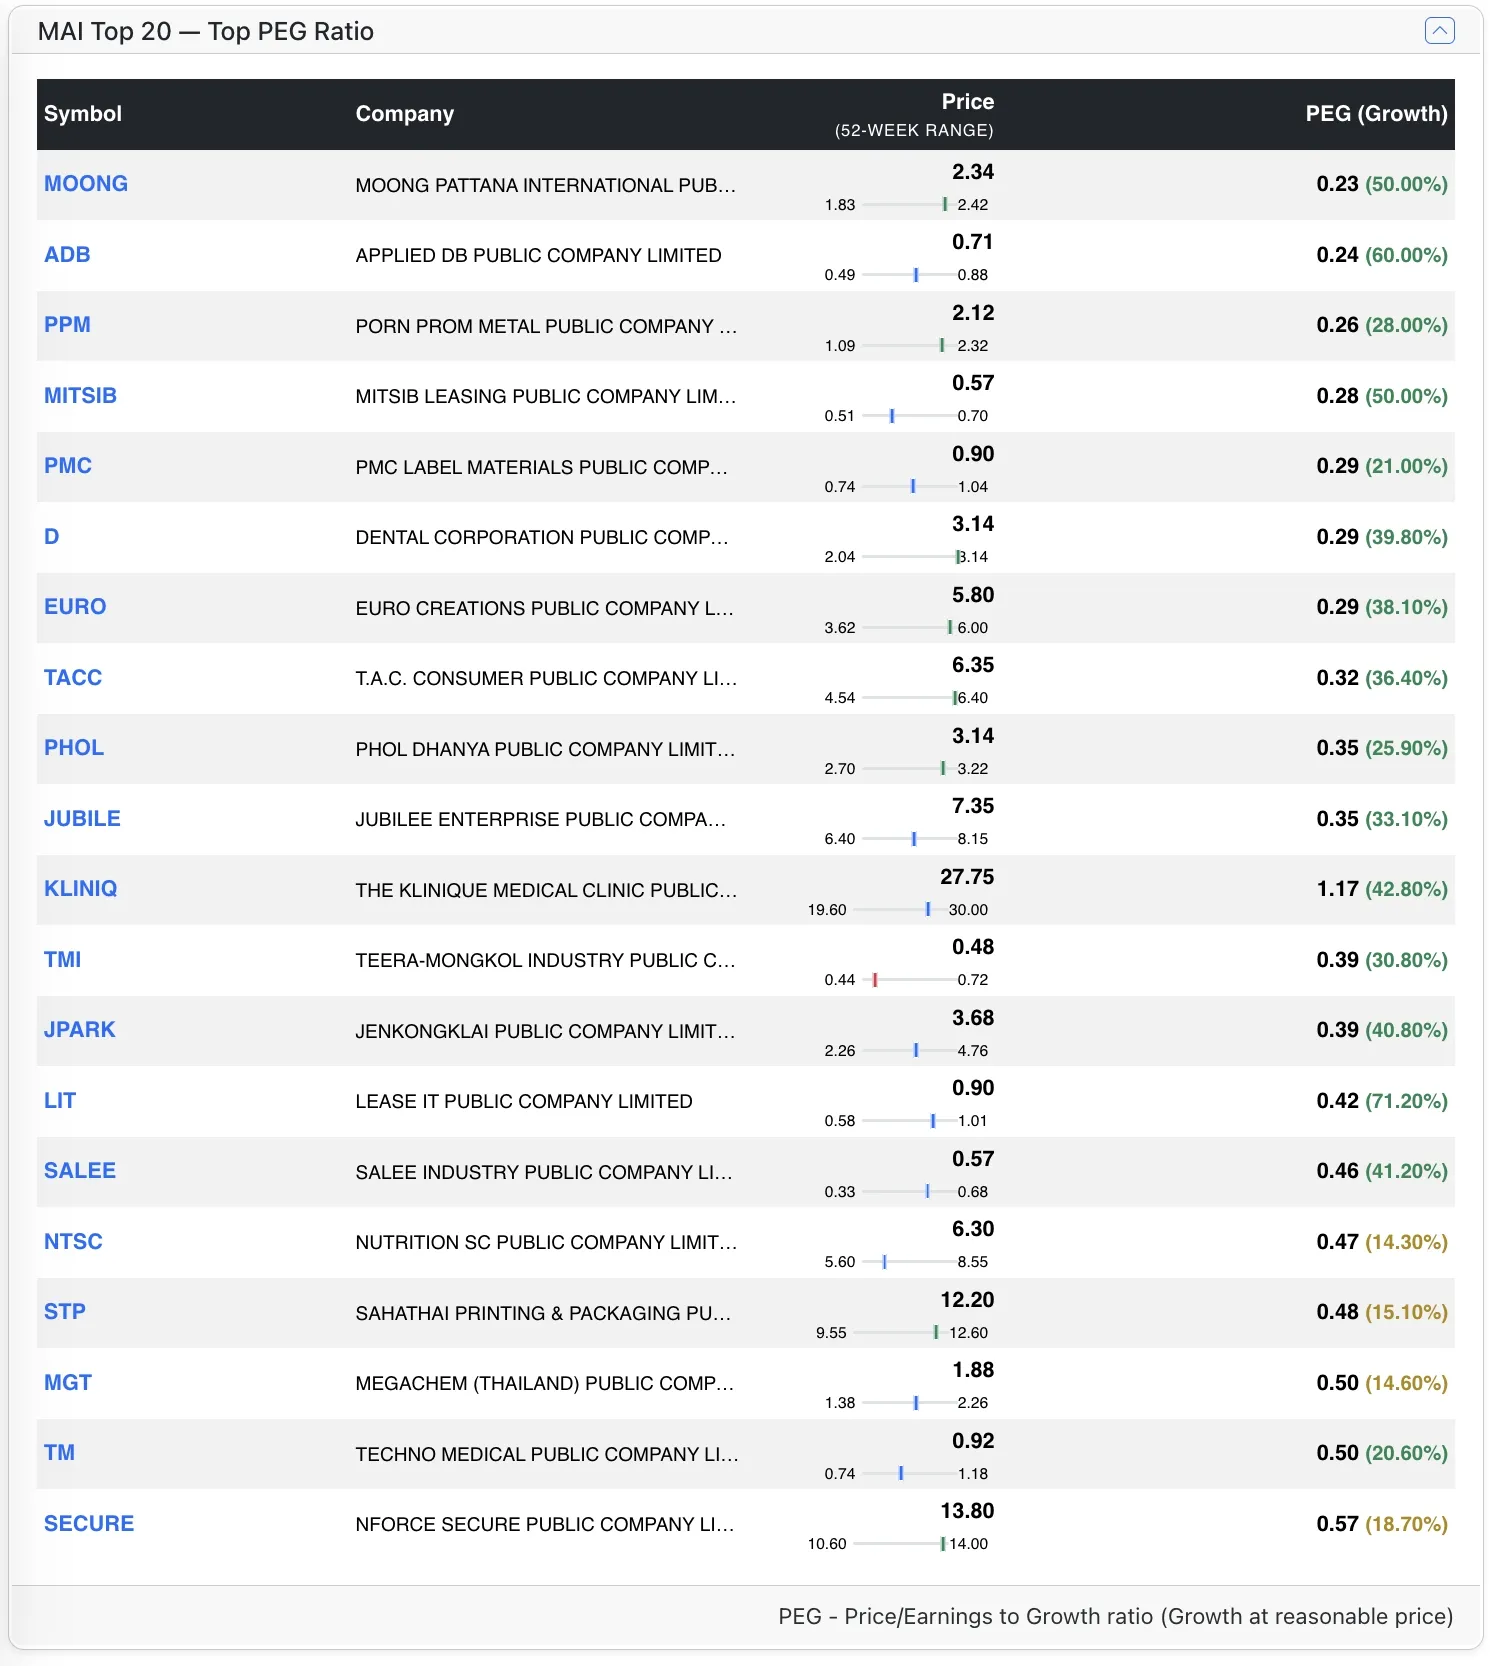Click the PEG (Growth) column header
The image size is (1496, 1666).
[1376, 114]
